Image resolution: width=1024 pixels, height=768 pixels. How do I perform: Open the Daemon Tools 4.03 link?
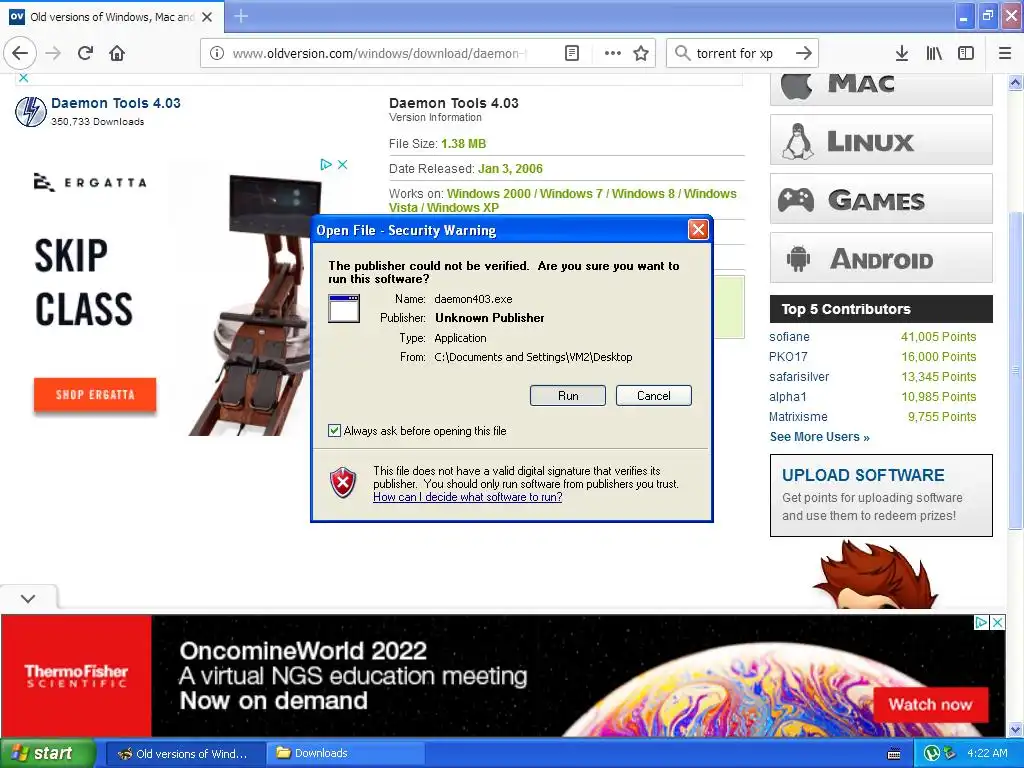[x=116, y=103]
